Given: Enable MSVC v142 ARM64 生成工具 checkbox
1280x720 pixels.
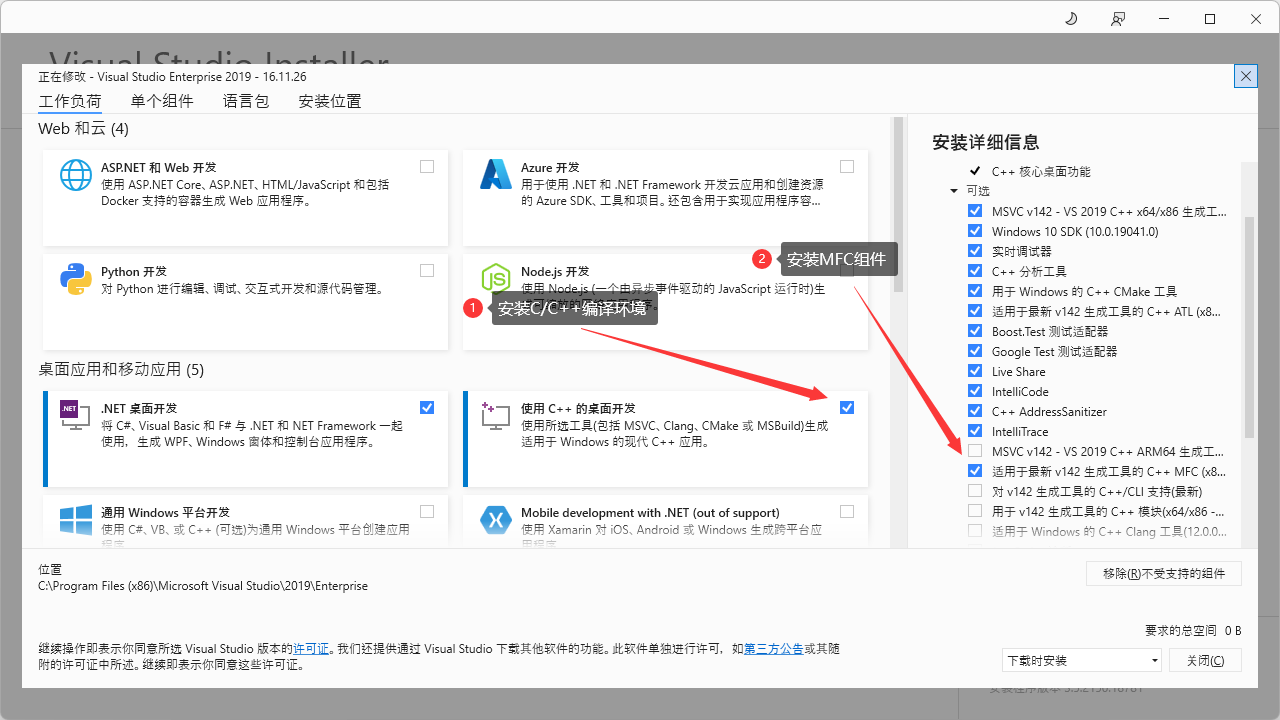Looking at the screenshot, I should pyautogui.click(x=974, y=450).
